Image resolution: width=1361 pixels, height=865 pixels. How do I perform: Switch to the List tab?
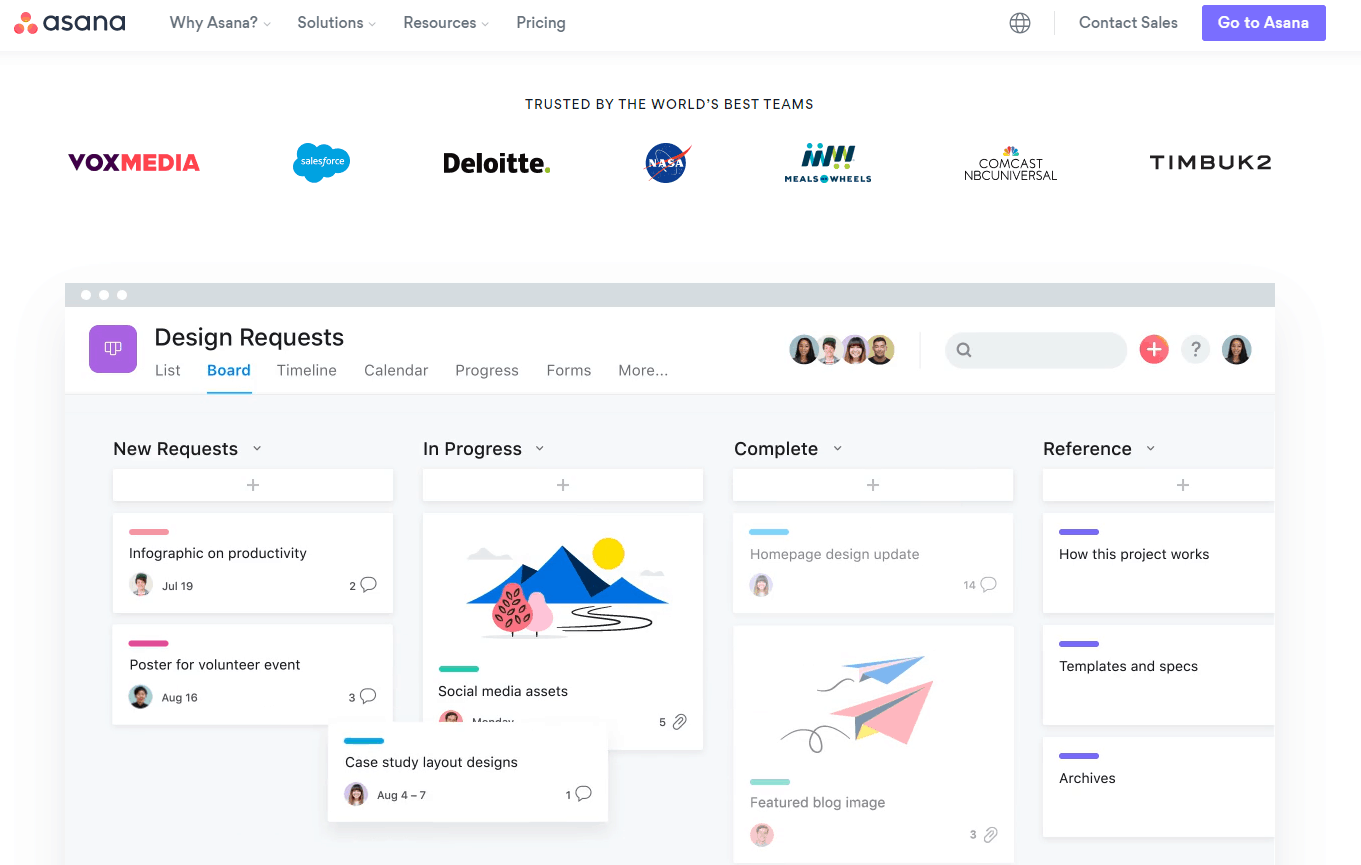coord(168,370)
